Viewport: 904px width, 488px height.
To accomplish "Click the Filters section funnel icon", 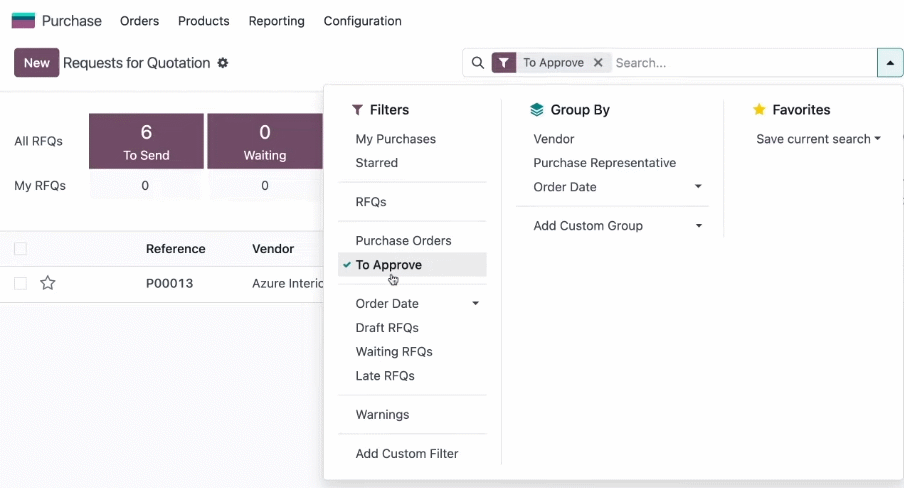I will [357, 110].
